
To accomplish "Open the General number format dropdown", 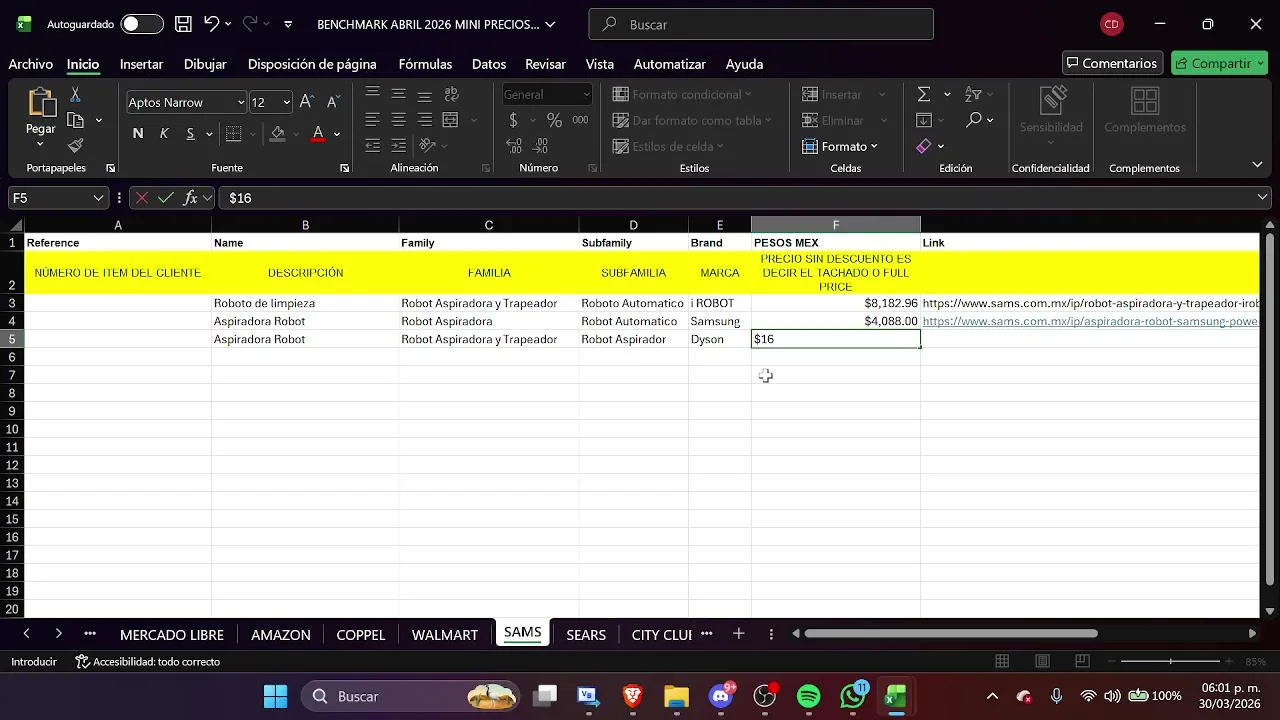I will [x=586, y=94].
